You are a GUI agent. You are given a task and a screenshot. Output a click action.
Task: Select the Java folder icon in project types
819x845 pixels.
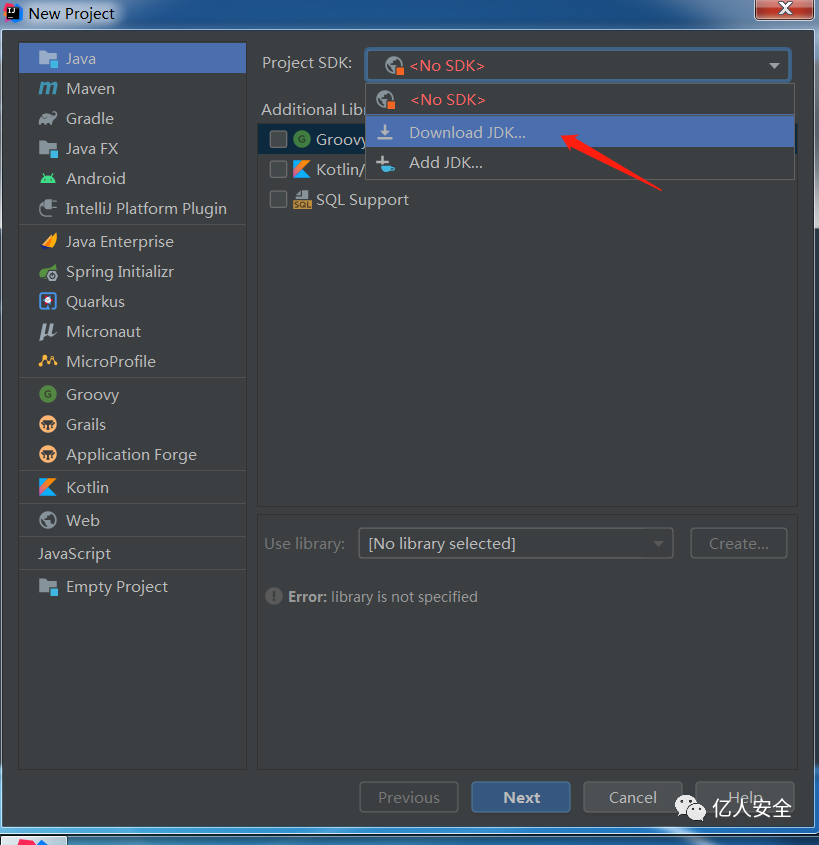coord(48,59)
